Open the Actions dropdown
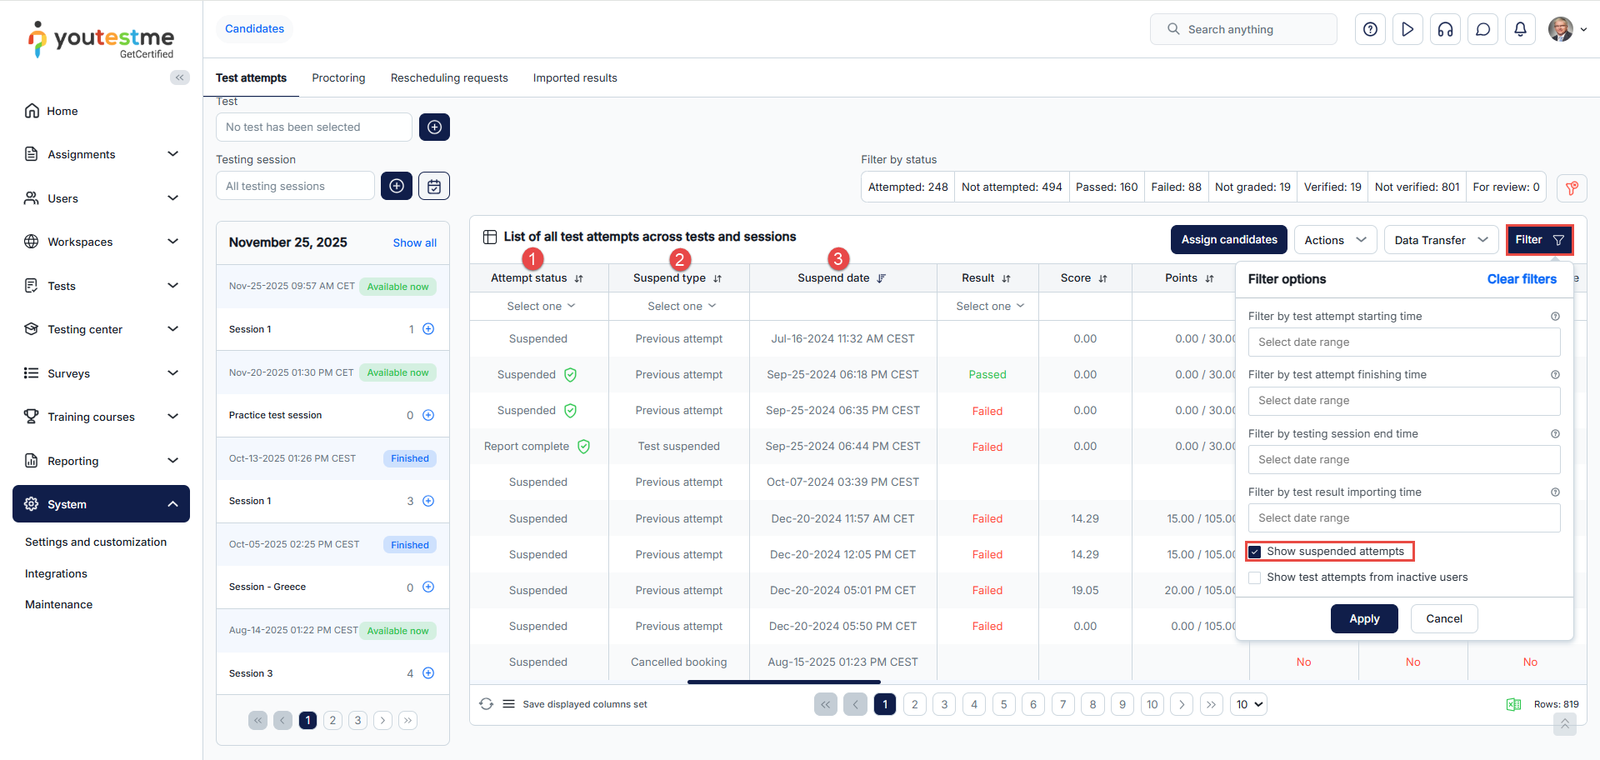 click(1335, 240)
